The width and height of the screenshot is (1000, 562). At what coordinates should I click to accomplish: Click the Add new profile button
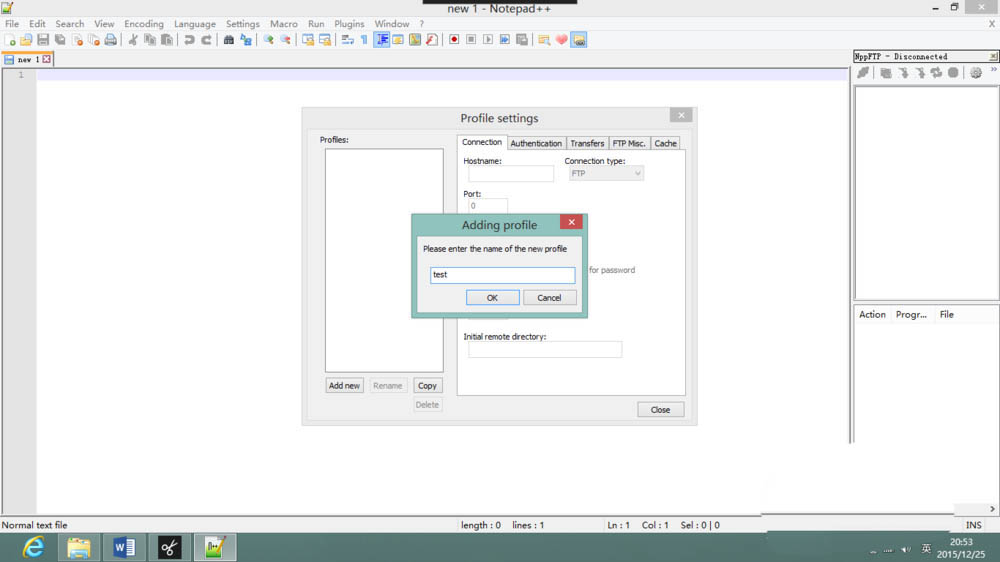[x=344, y=385]
